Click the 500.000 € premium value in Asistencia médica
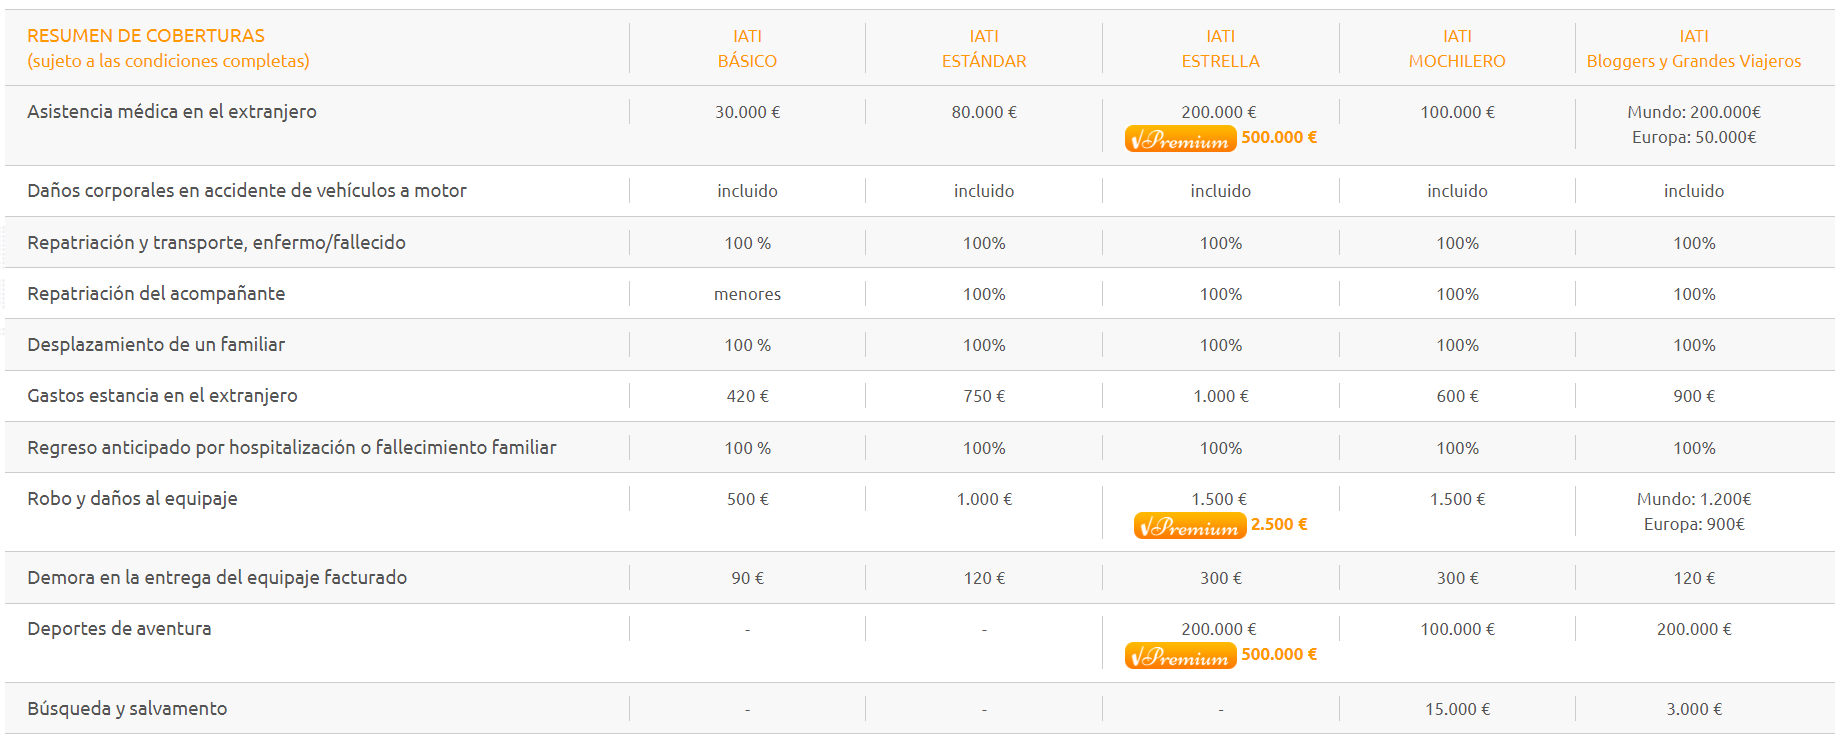The height and width of the screenshot is (734, 1845). click(1279, 138)
